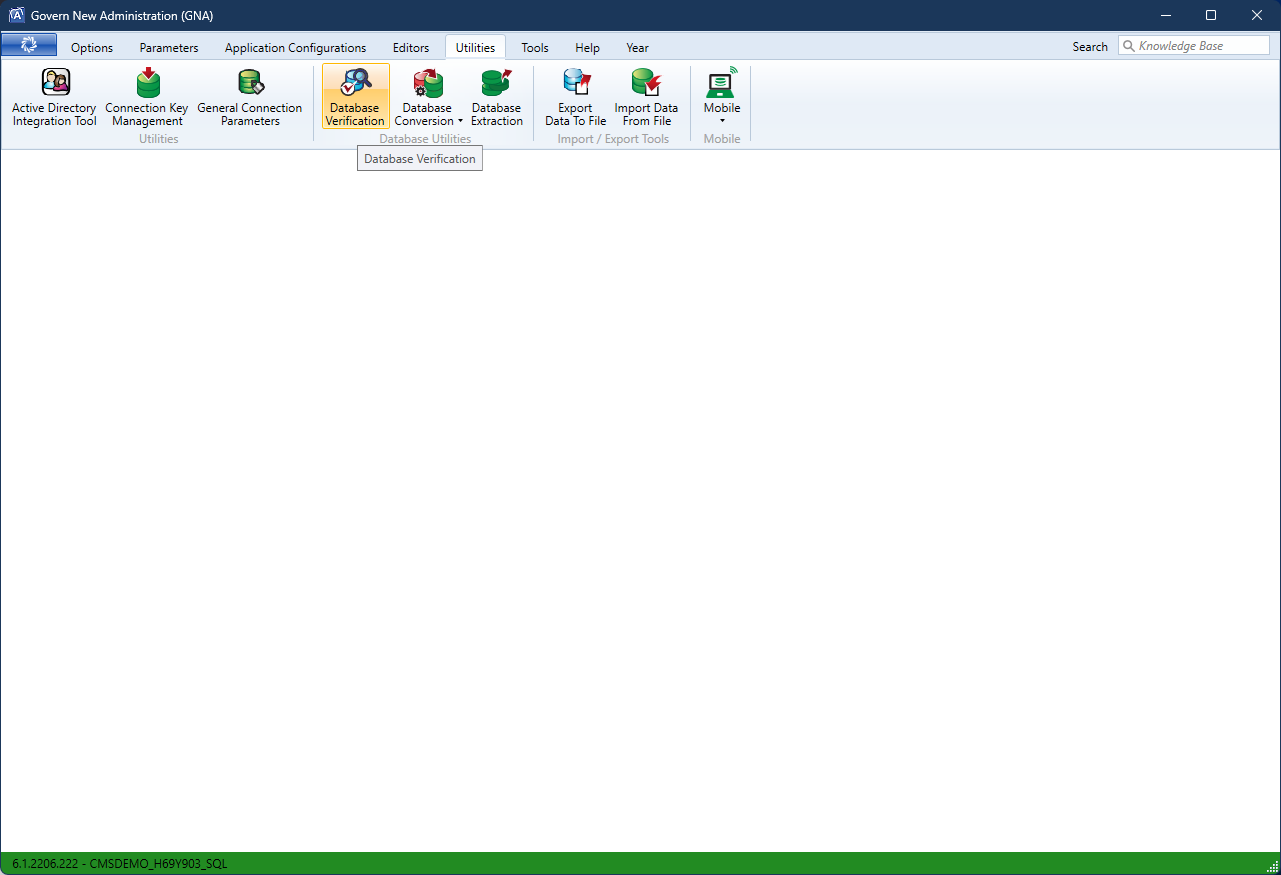
Task: Open Active Directory Integration Tool
Action: 55,97
